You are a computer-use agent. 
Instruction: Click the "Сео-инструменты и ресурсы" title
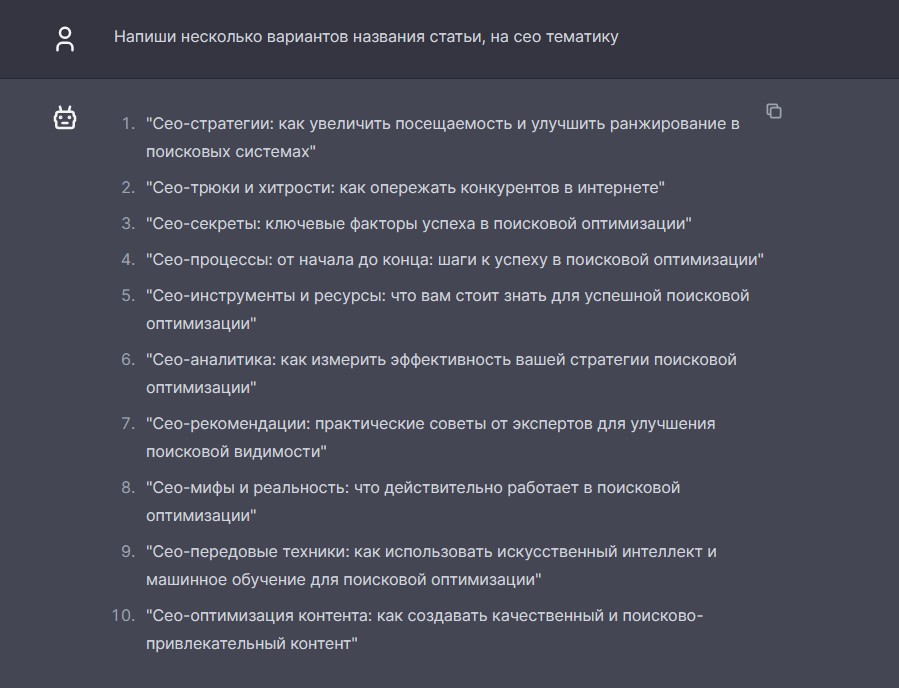pos(447,296)
